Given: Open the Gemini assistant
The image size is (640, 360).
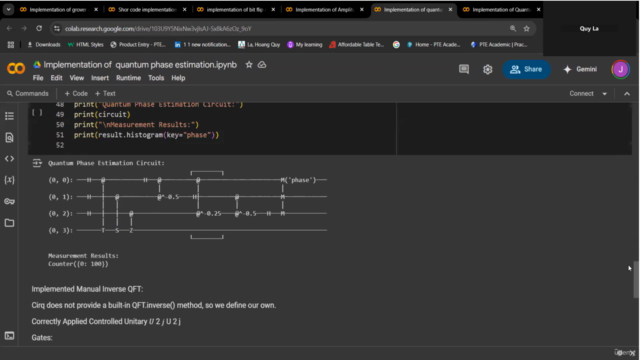Looking at the screenshot, I should (x=580, y=69).
